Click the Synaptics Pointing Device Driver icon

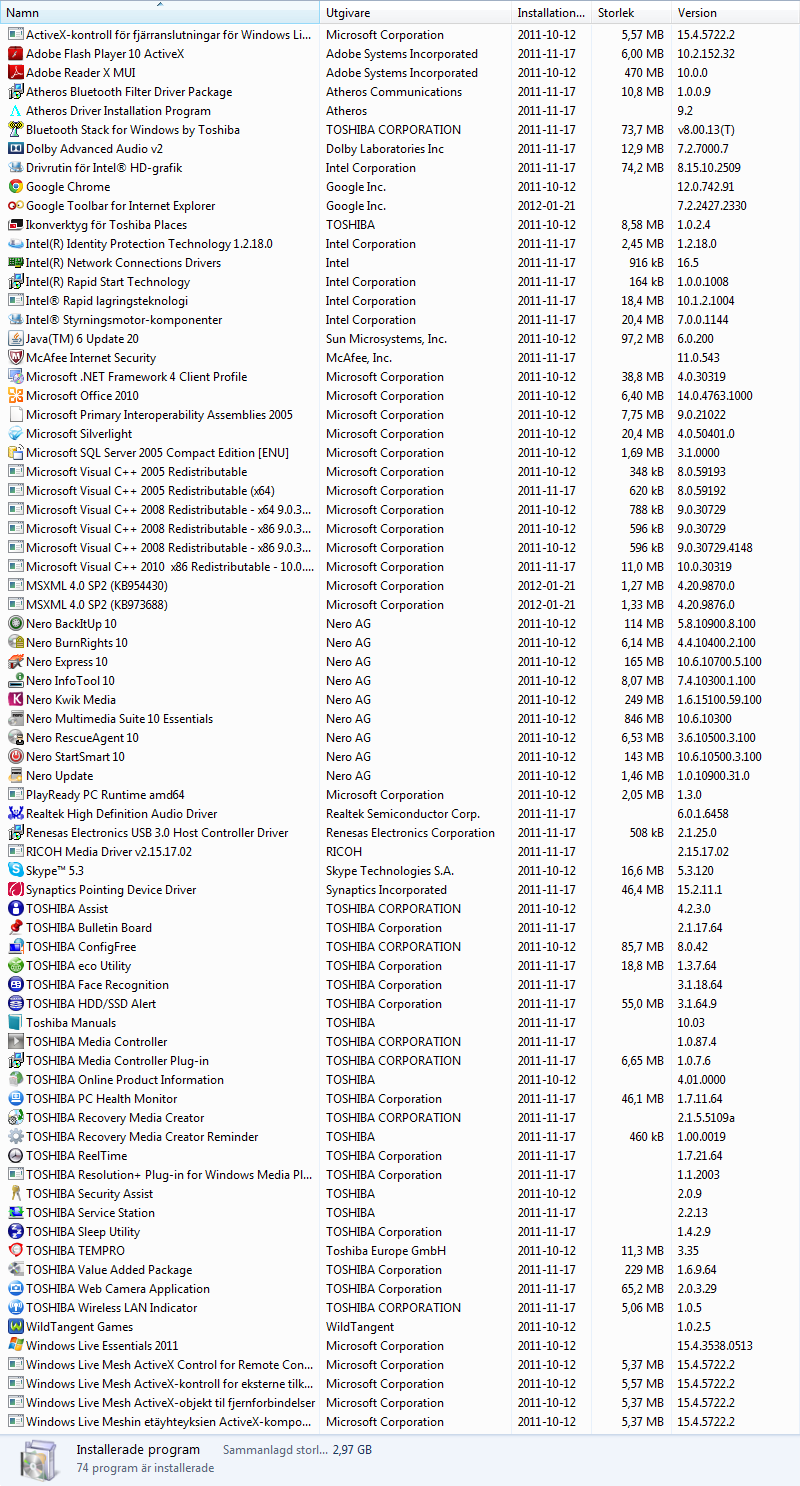tap(16, 890)
